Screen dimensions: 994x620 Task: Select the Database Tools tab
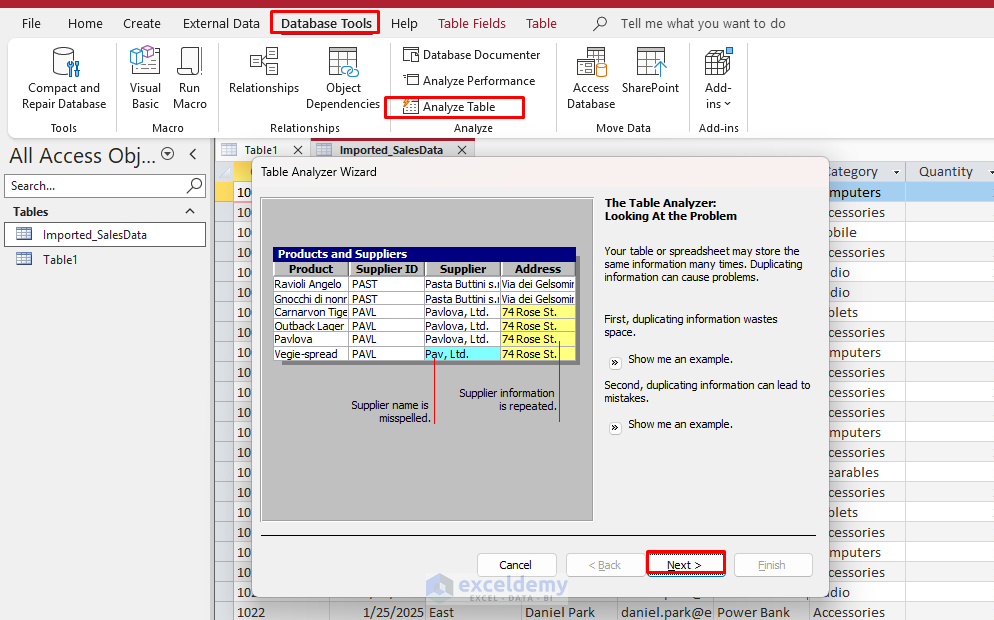tap(326, 23)
